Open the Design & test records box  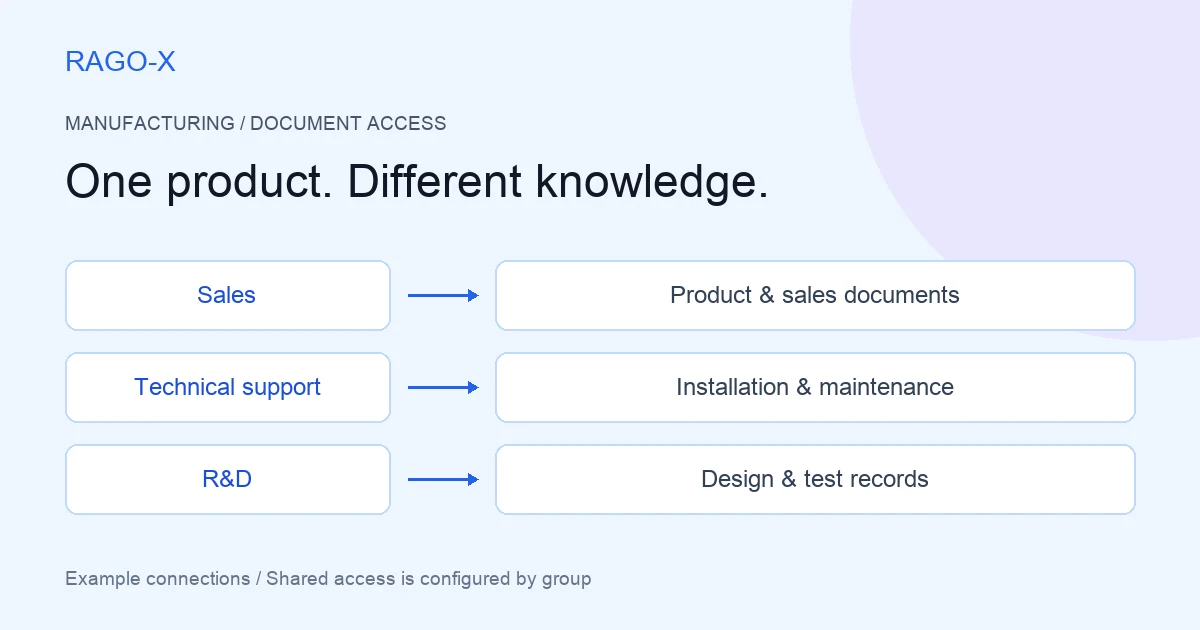pos(815,479)
